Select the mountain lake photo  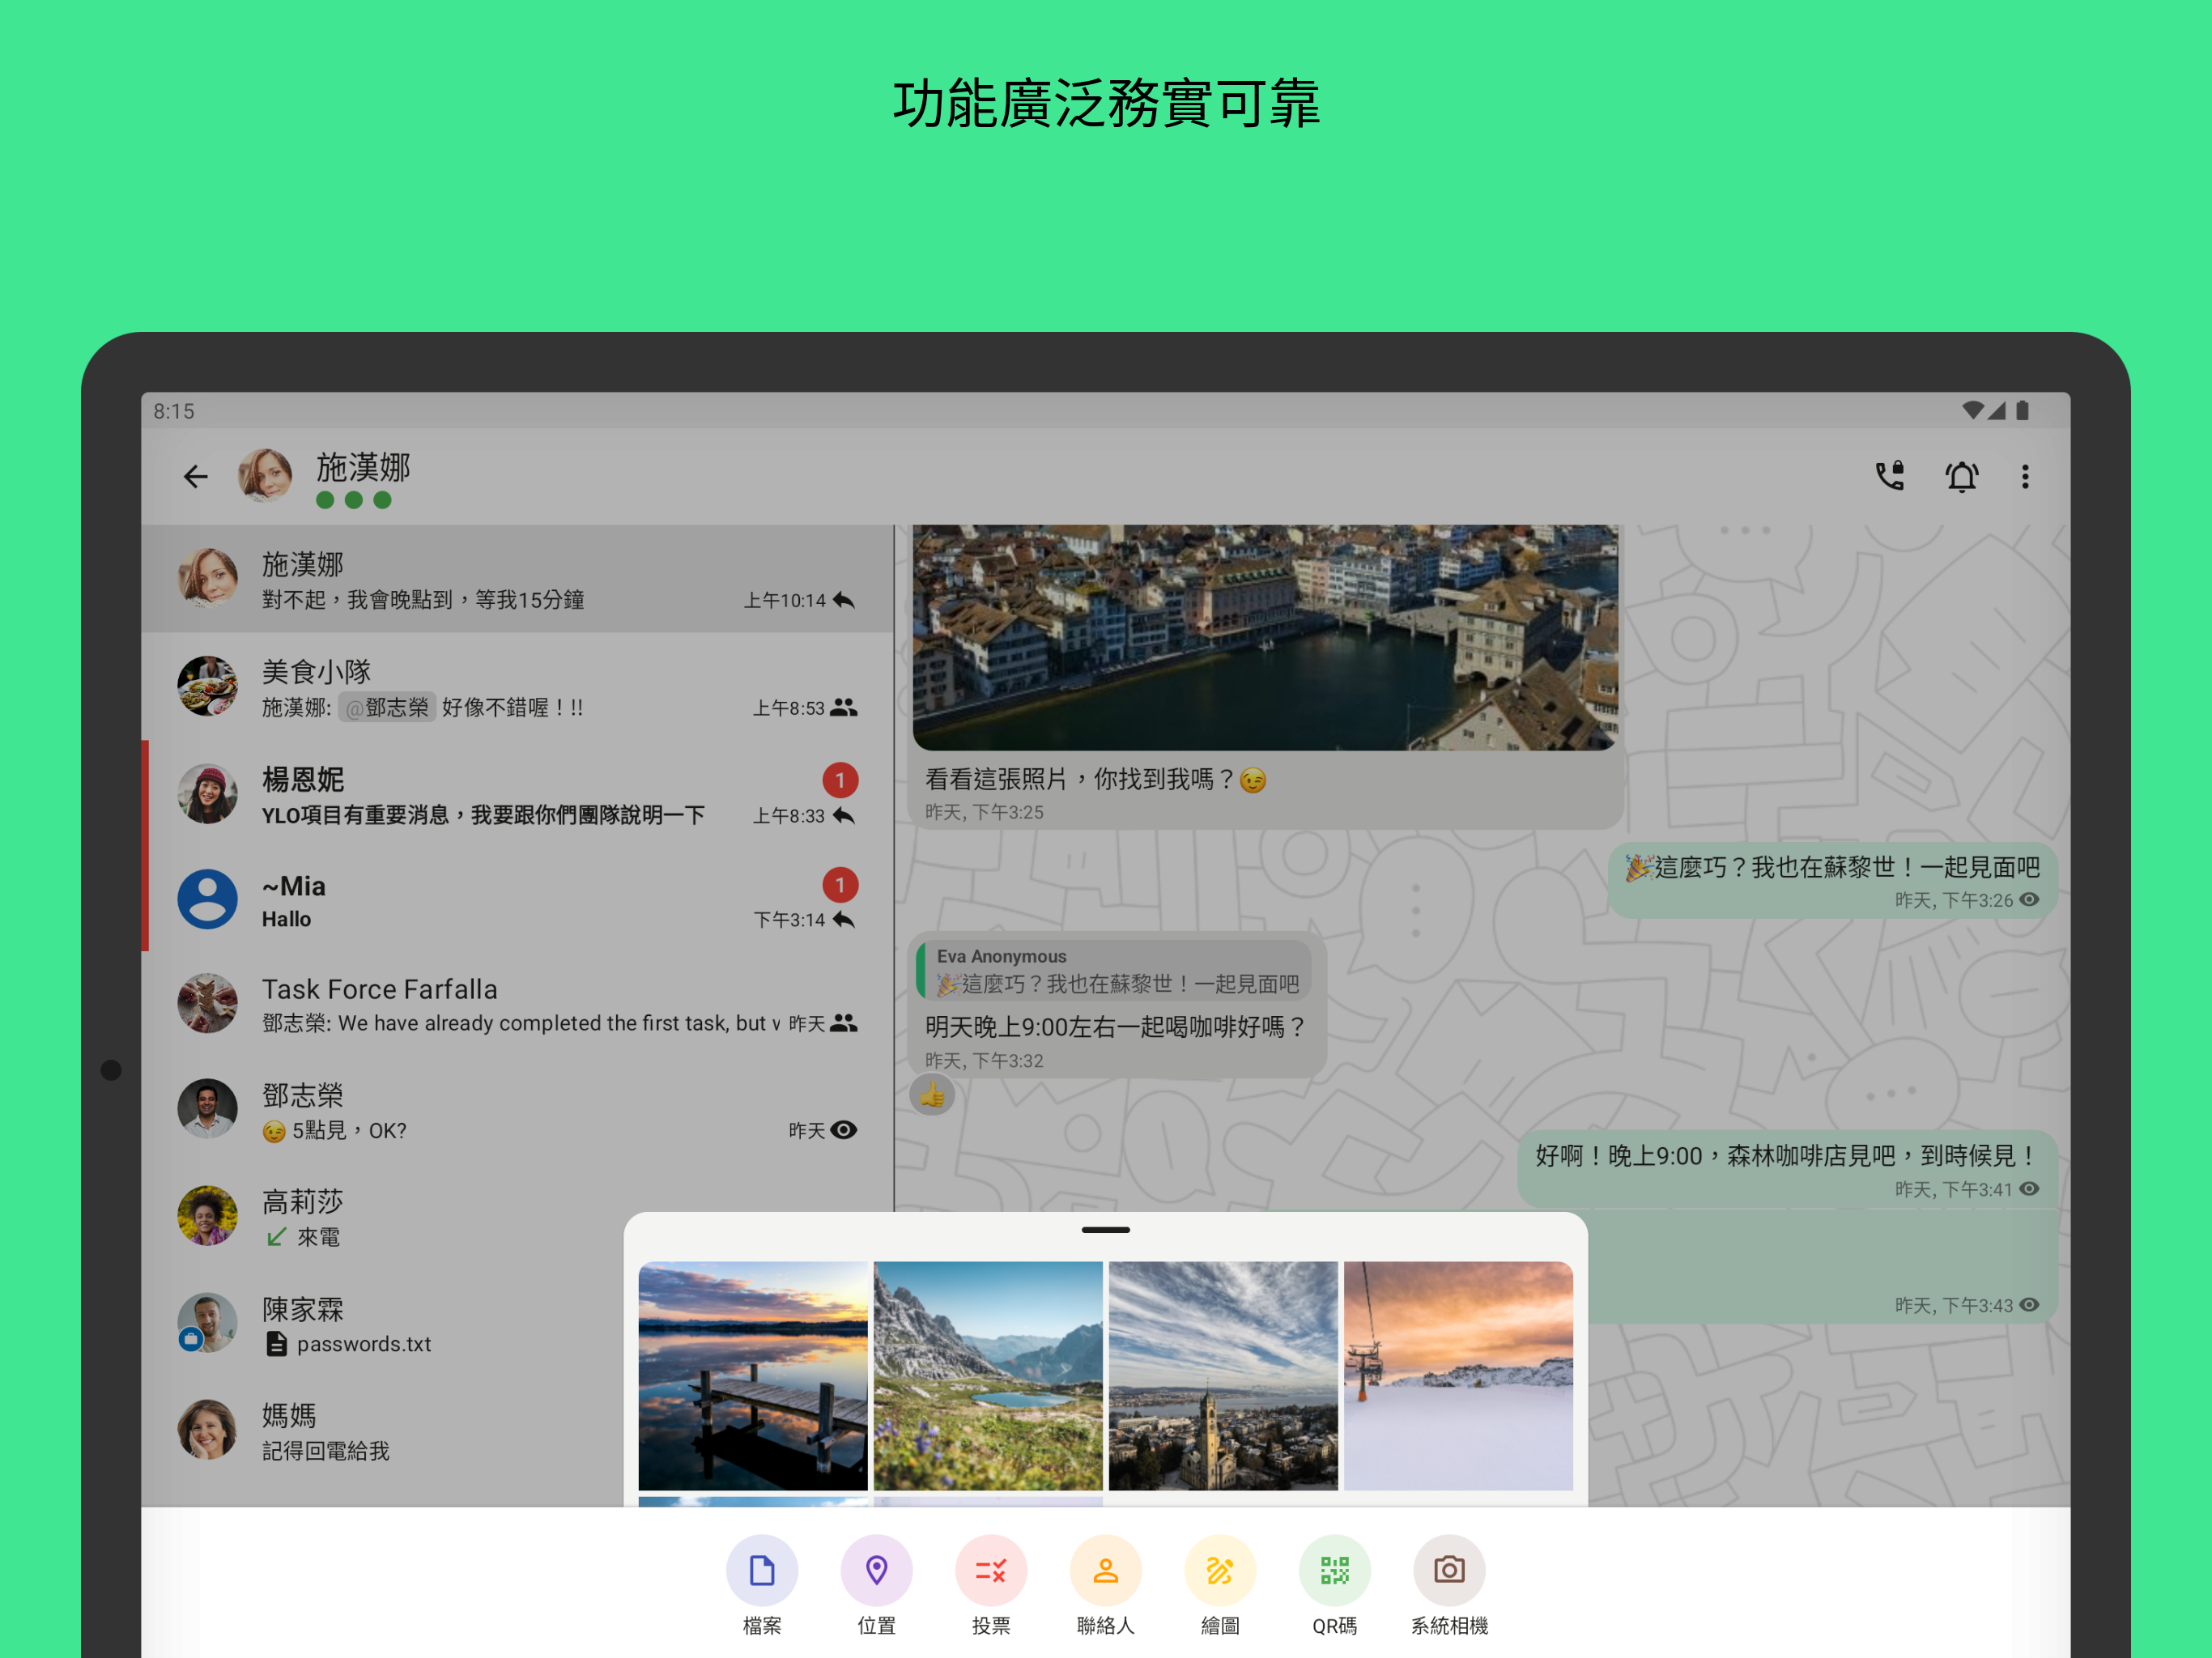point(988,1376)
